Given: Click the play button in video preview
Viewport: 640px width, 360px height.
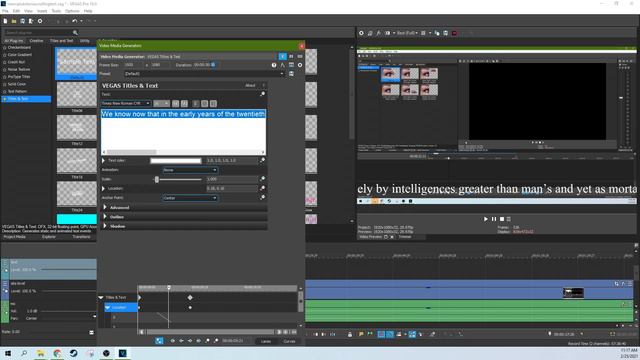Looking at the screenshot, I should coord(486,219).
